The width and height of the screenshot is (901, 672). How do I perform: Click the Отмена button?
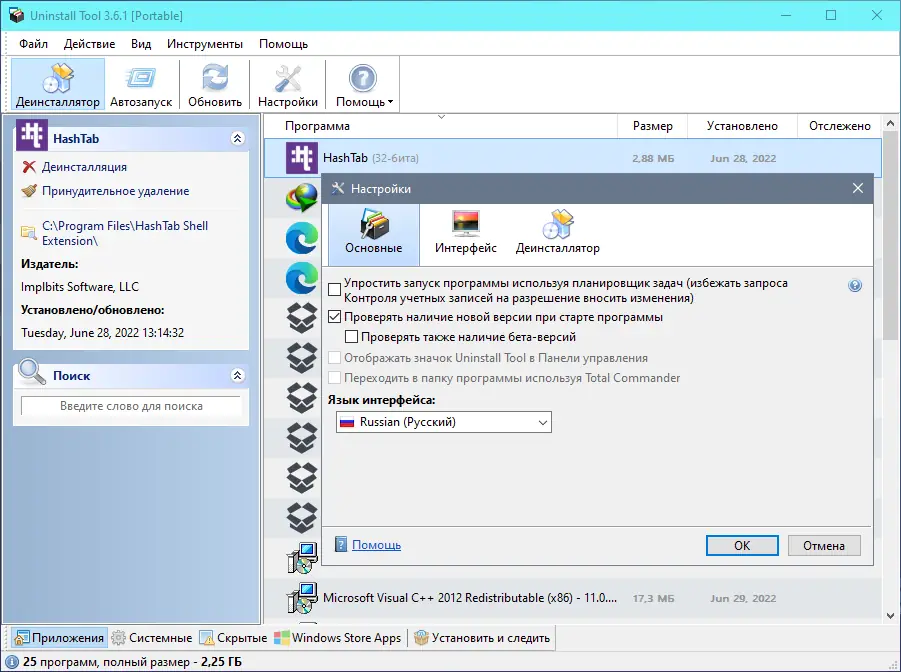(x=823, y=546)
